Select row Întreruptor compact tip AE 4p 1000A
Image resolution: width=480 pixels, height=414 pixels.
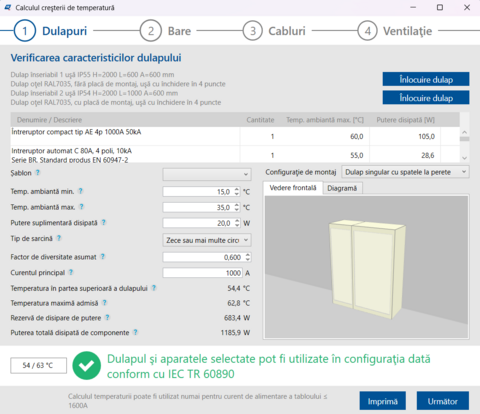235,136
